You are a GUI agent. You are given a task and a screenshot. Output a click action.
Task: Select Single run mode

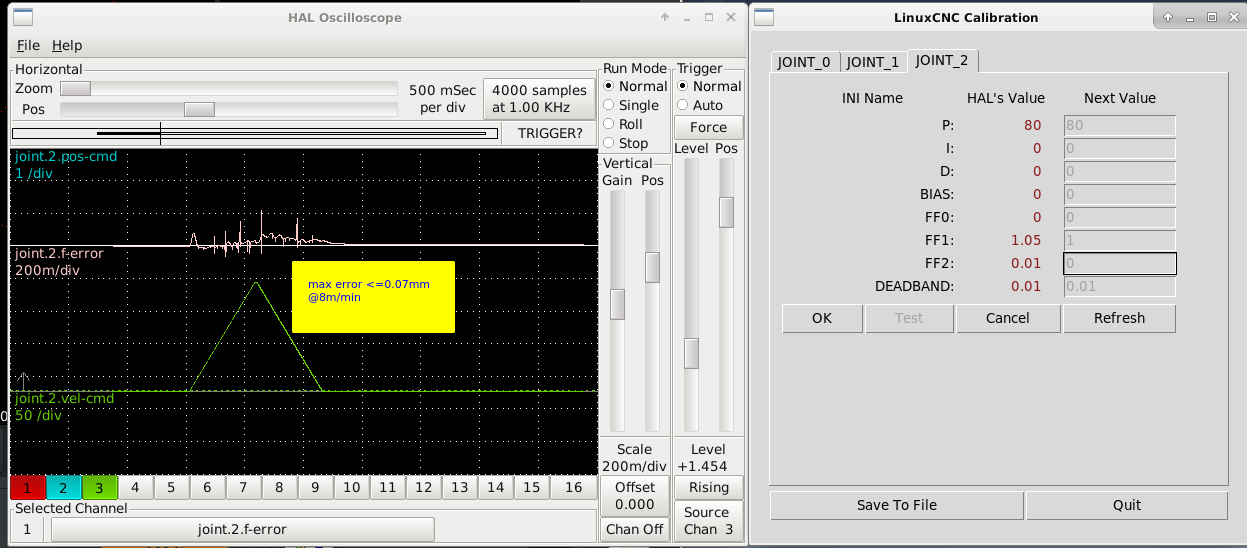point(631,105)
